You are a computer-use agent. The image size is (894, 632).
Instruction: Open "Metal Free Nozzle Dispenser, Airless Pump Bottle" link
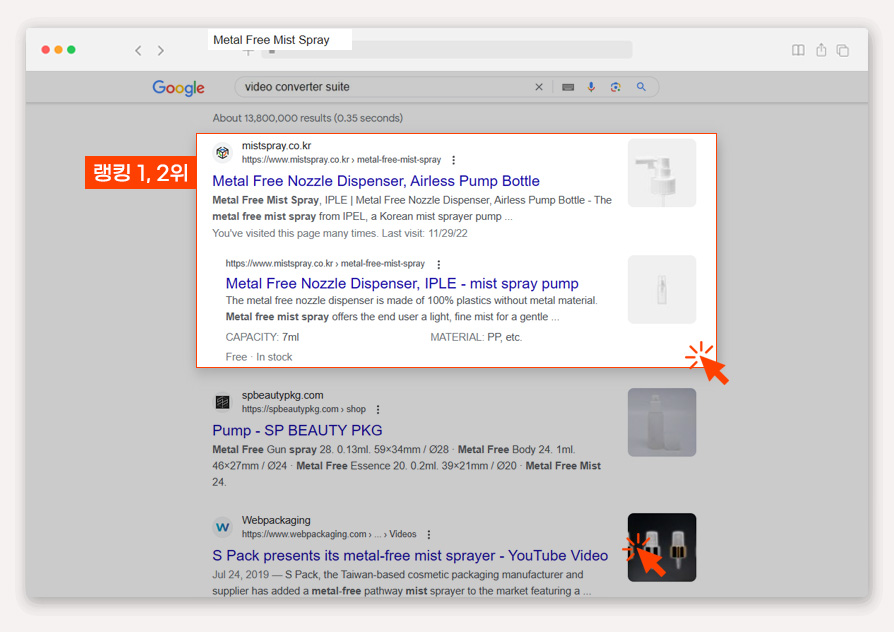click(376, 181)
